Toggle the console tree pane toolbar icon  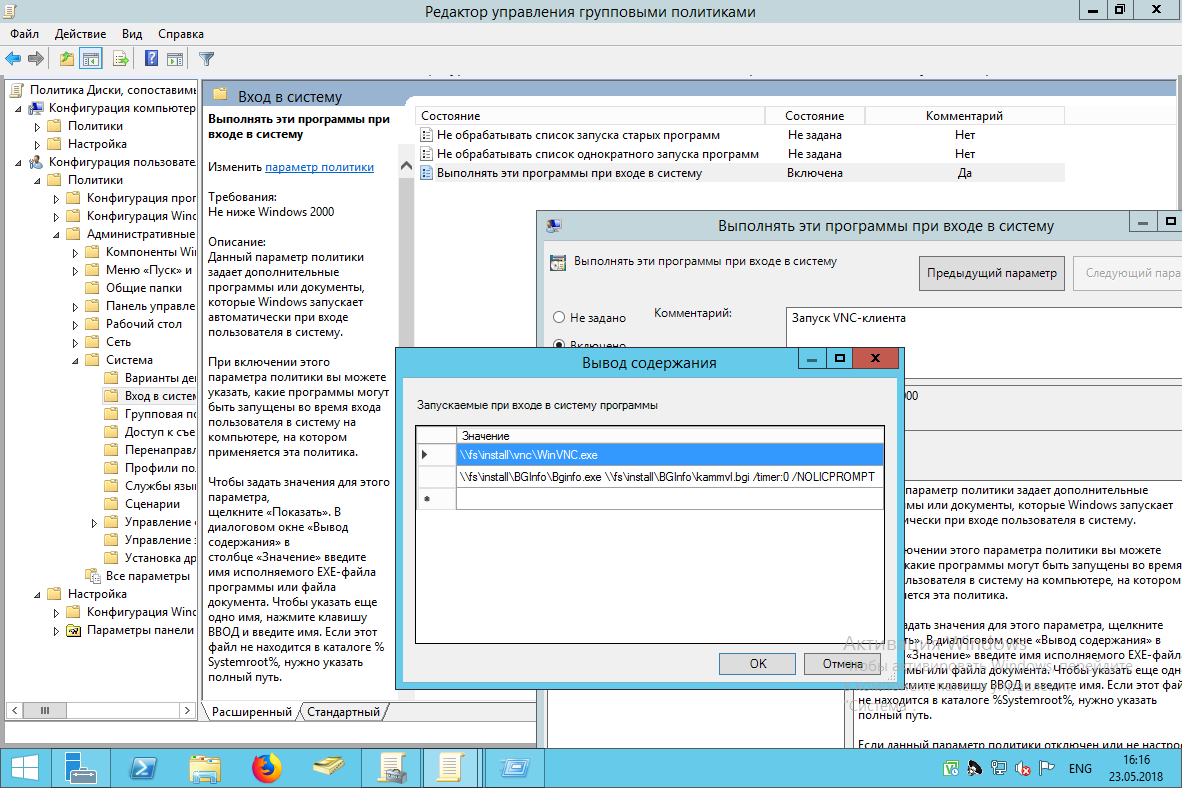[x=90, y=59]
